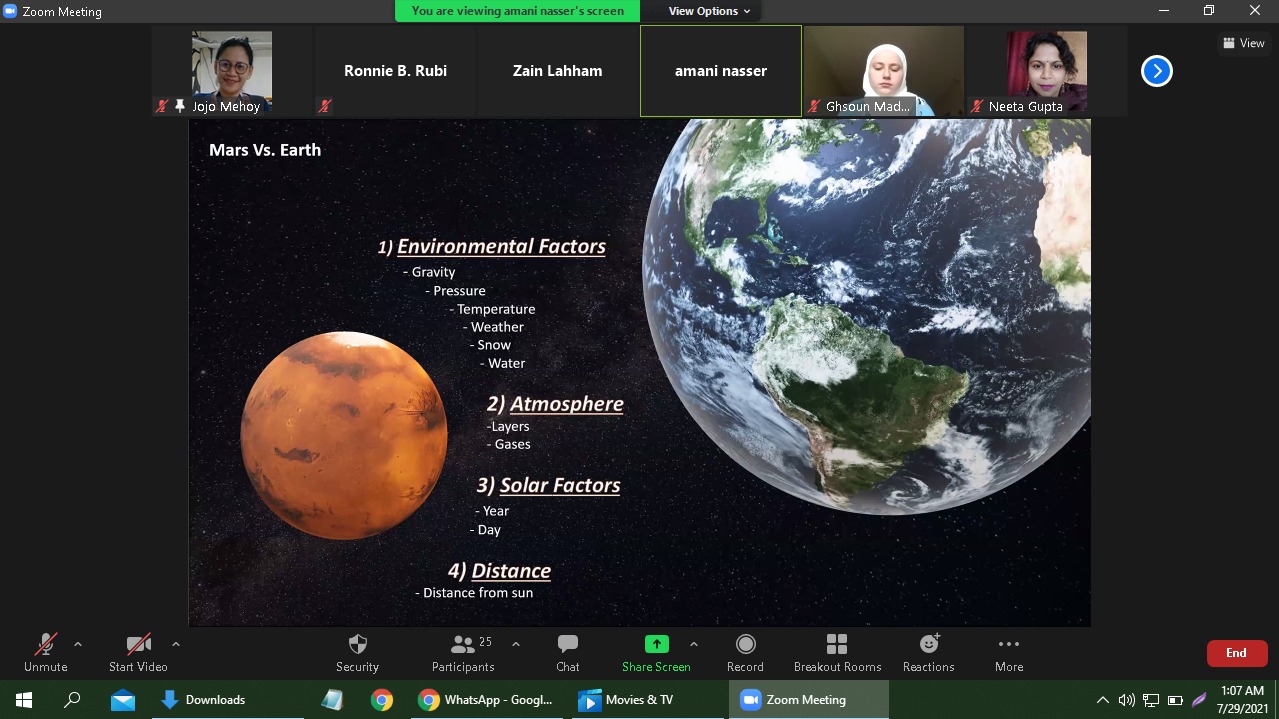Open the notepad-like taskbar app icon
The width and height of the screenshot is (1279, 719).
point(332,700)
